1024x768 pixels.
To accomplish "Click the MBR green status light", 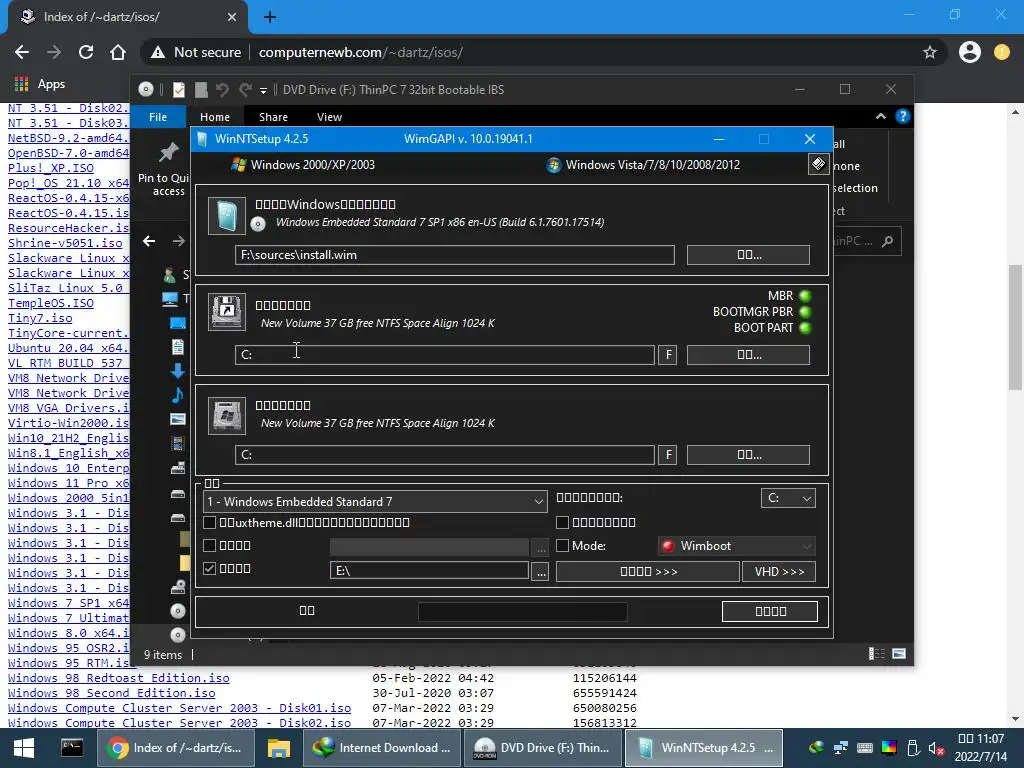I will (x=805, y=296).
